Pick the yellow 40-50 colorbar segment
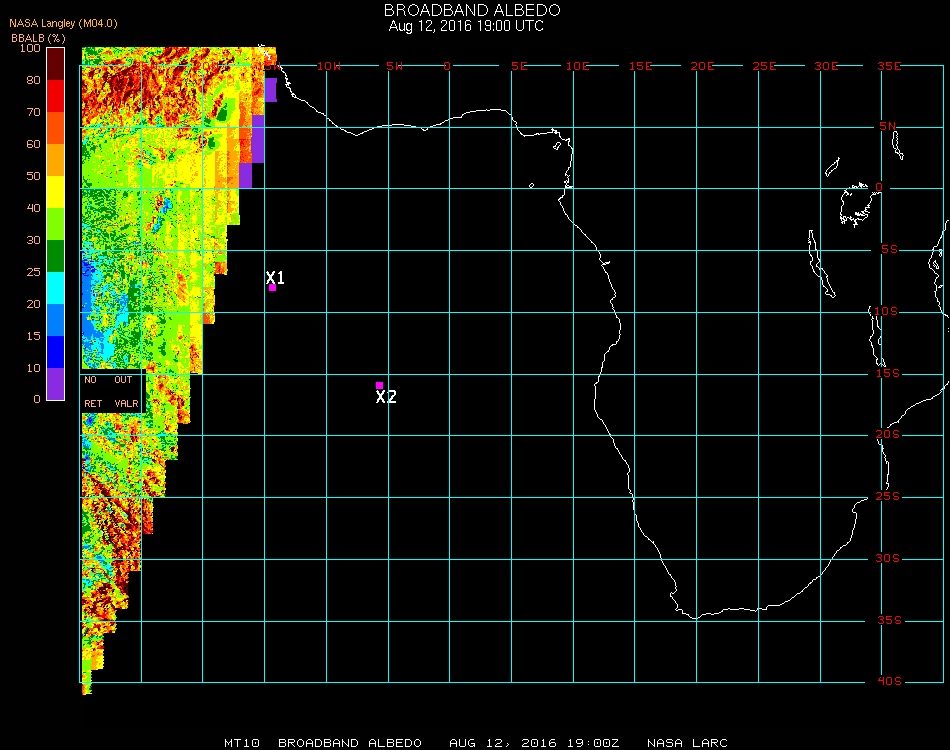The height and width of the screenshot is (750, 950). (x=56, y=192)
